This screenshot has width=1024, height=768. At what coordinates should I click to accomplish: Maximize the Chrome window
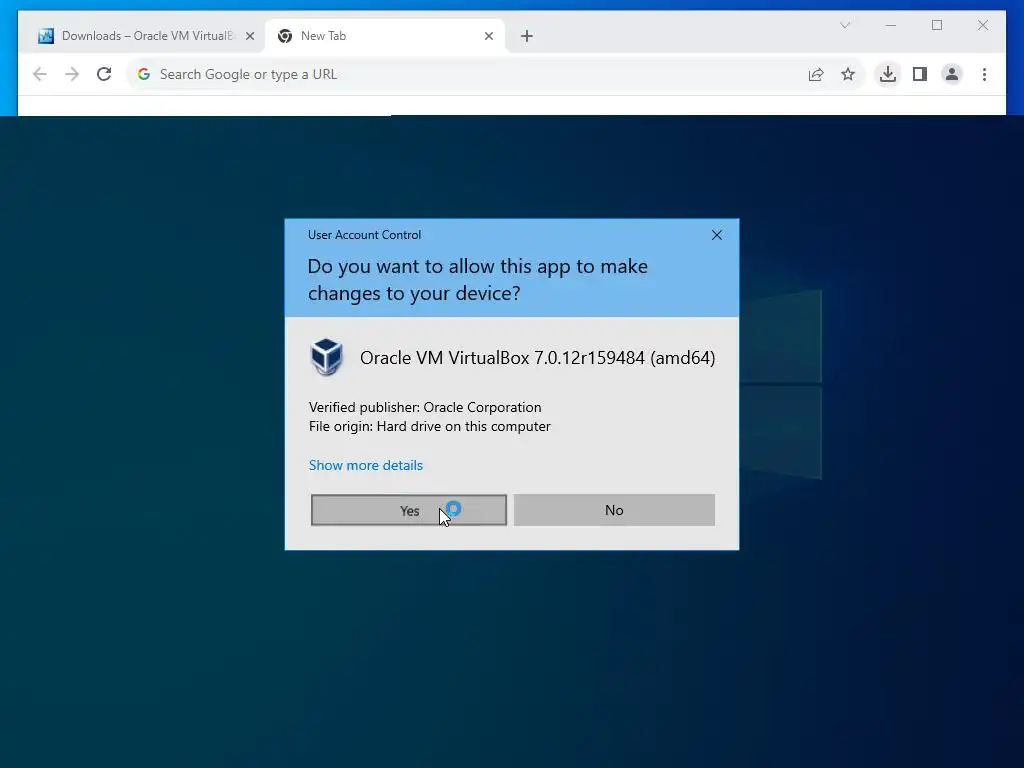pos(937,25)
